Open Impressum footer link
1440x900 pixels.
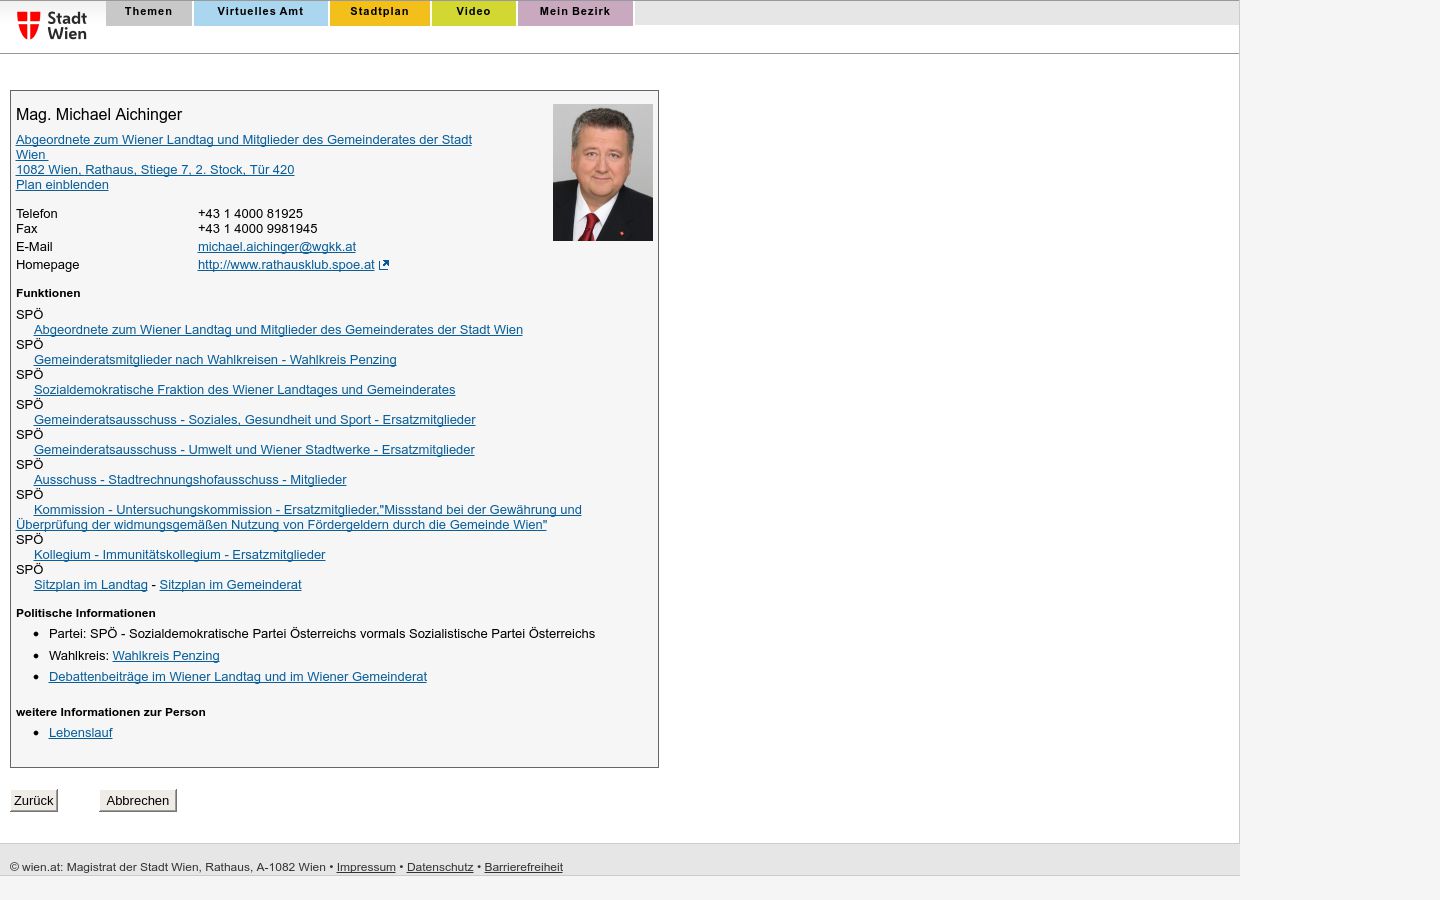(x=366, y=867)
